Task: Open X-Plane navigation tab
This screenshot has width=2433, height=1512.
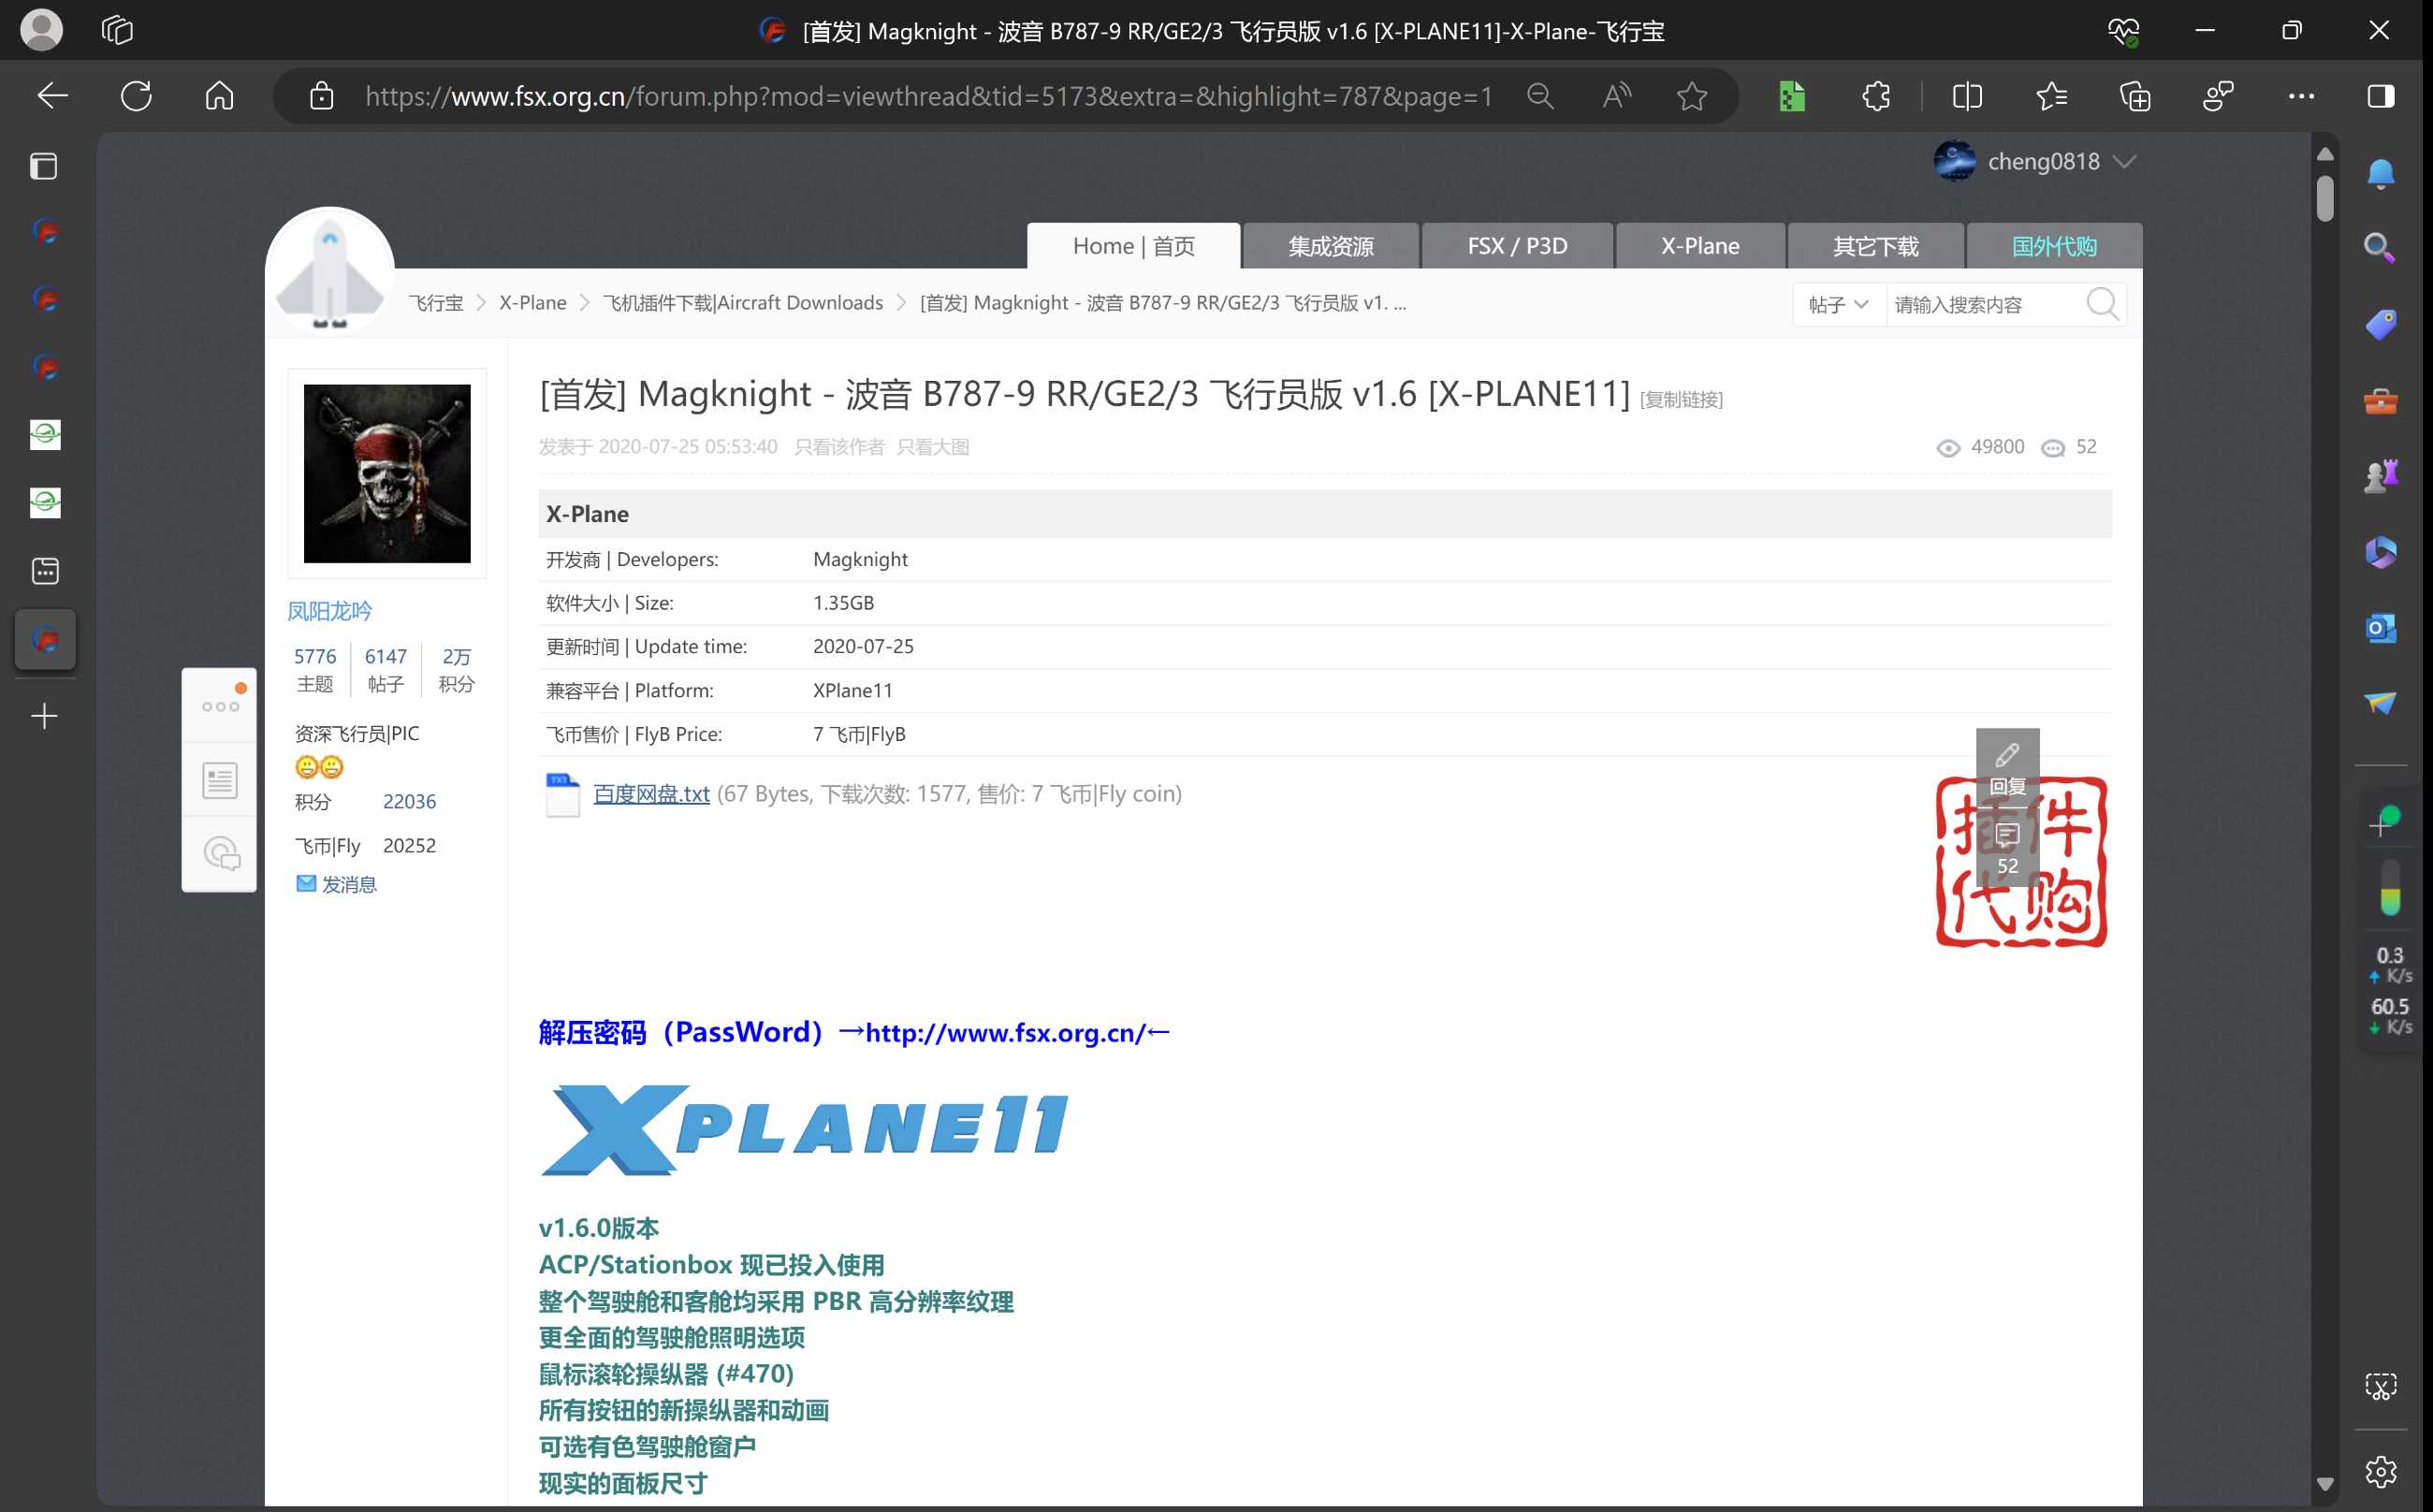Action: coord(1699,246)
